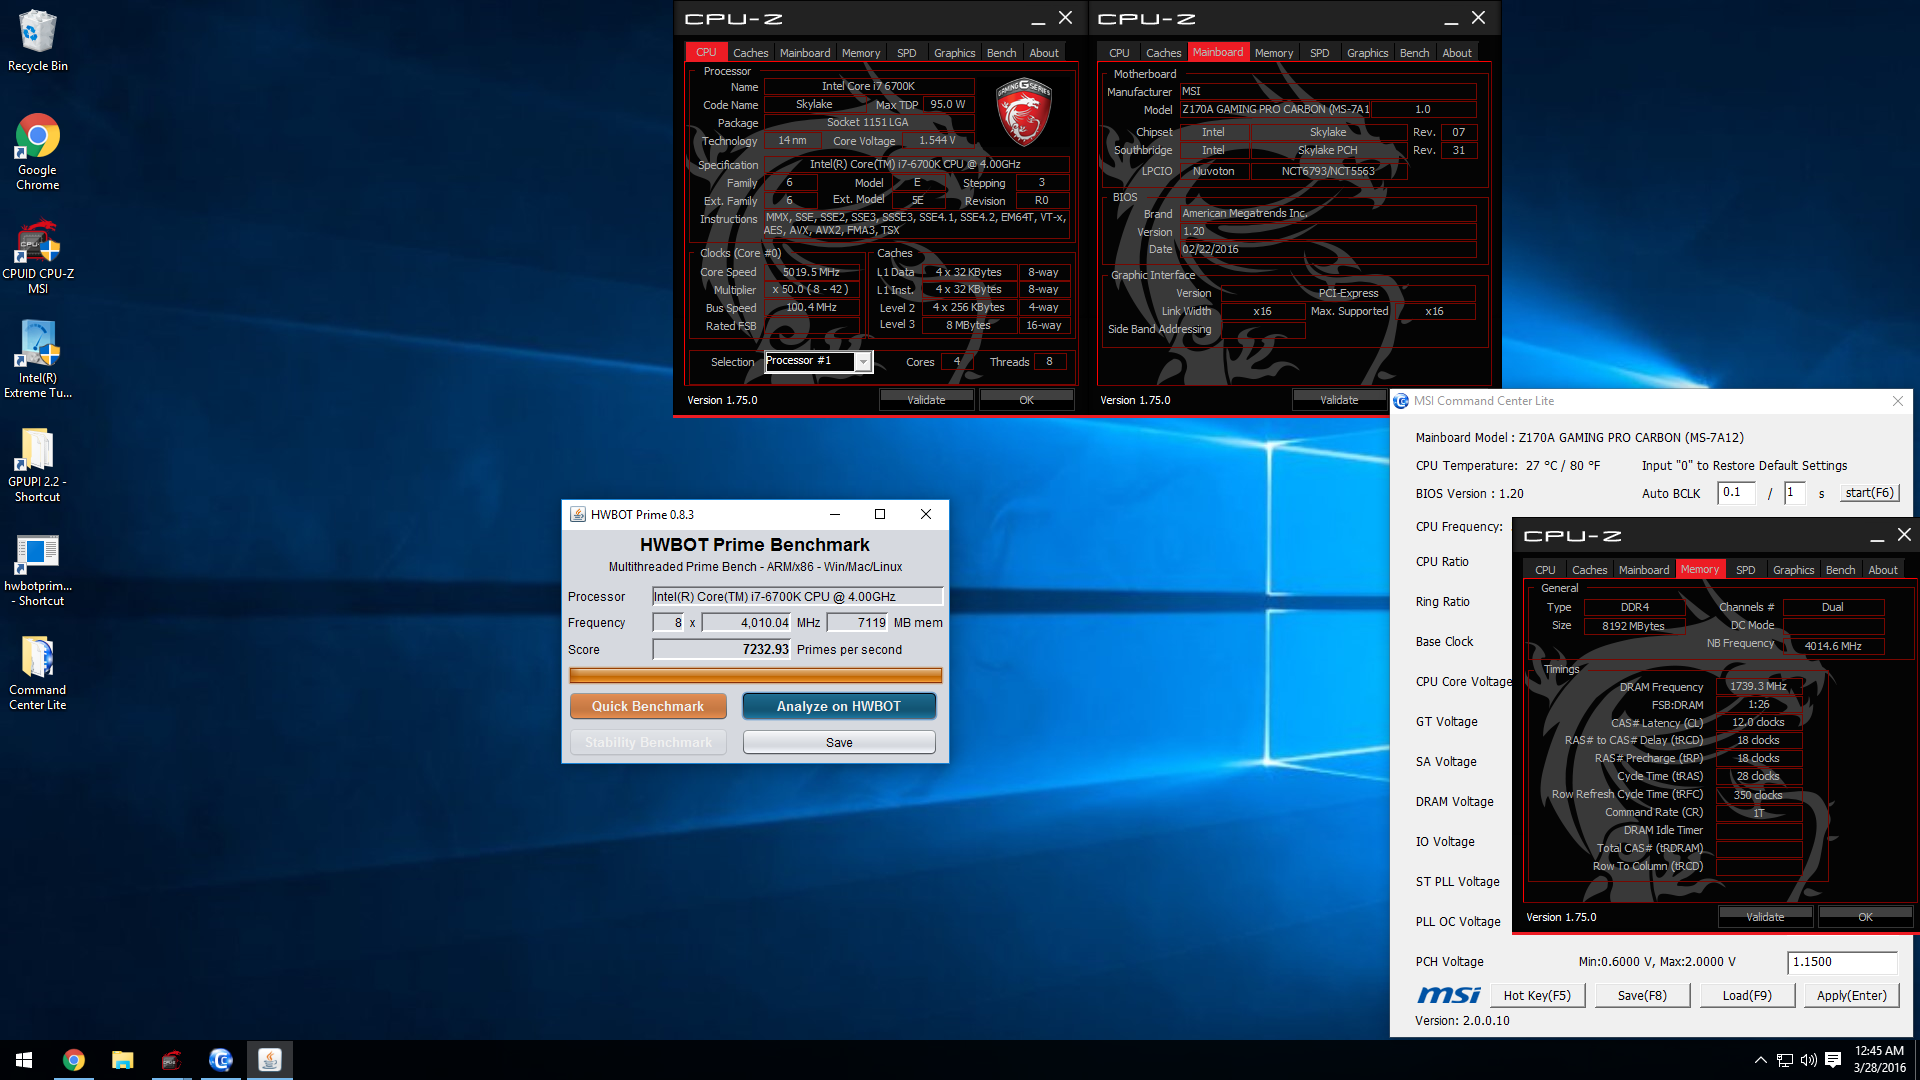Open CPUID CPU-Z MSI desktop shortcut
The height and width of the screenshot is (1080, 1920).
37,257
